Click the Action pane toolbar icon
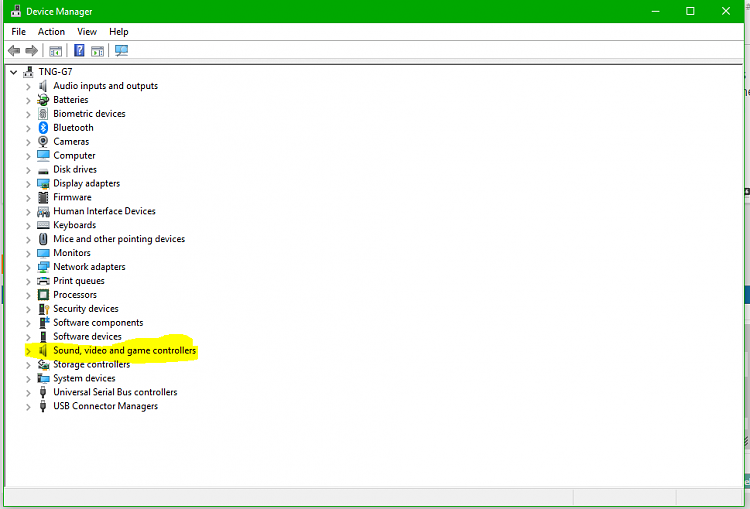The image size is (750, 509). (98, 51)
